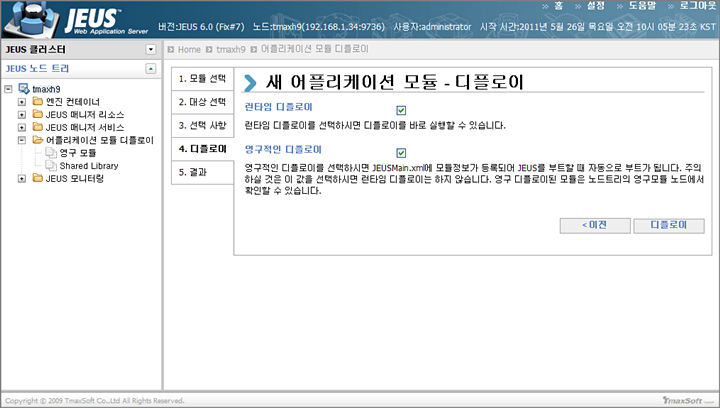720x408 pixels.
Task: Click the JEUS 노드 트리 panel title
Action: [37, 68]
